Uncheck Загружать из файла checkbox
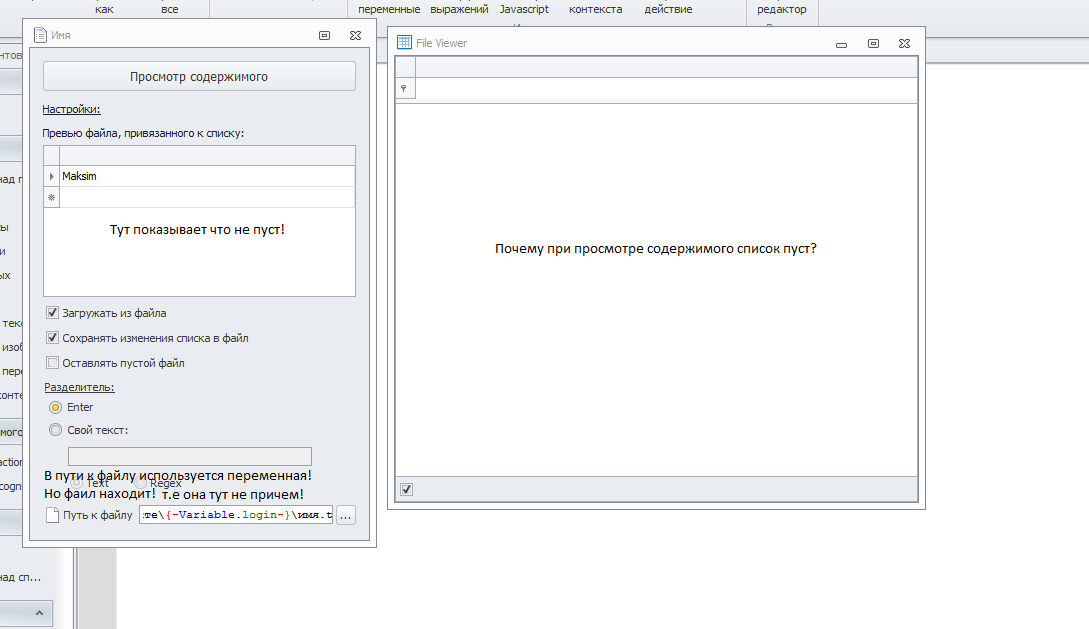This screenshot has width=1089, height=629. coord(53,313)
